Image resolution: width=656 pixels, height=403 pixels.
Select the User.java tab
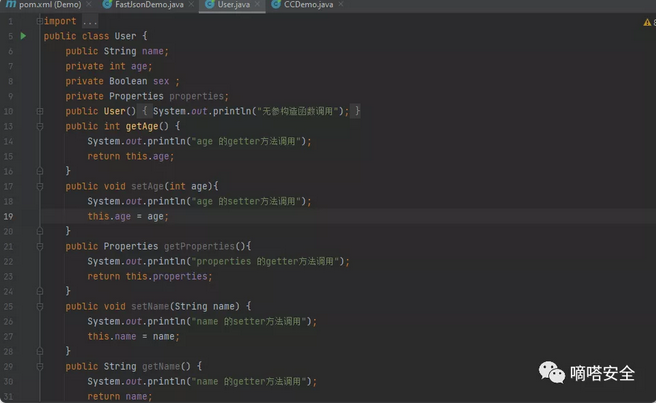[x=233, y=5]
